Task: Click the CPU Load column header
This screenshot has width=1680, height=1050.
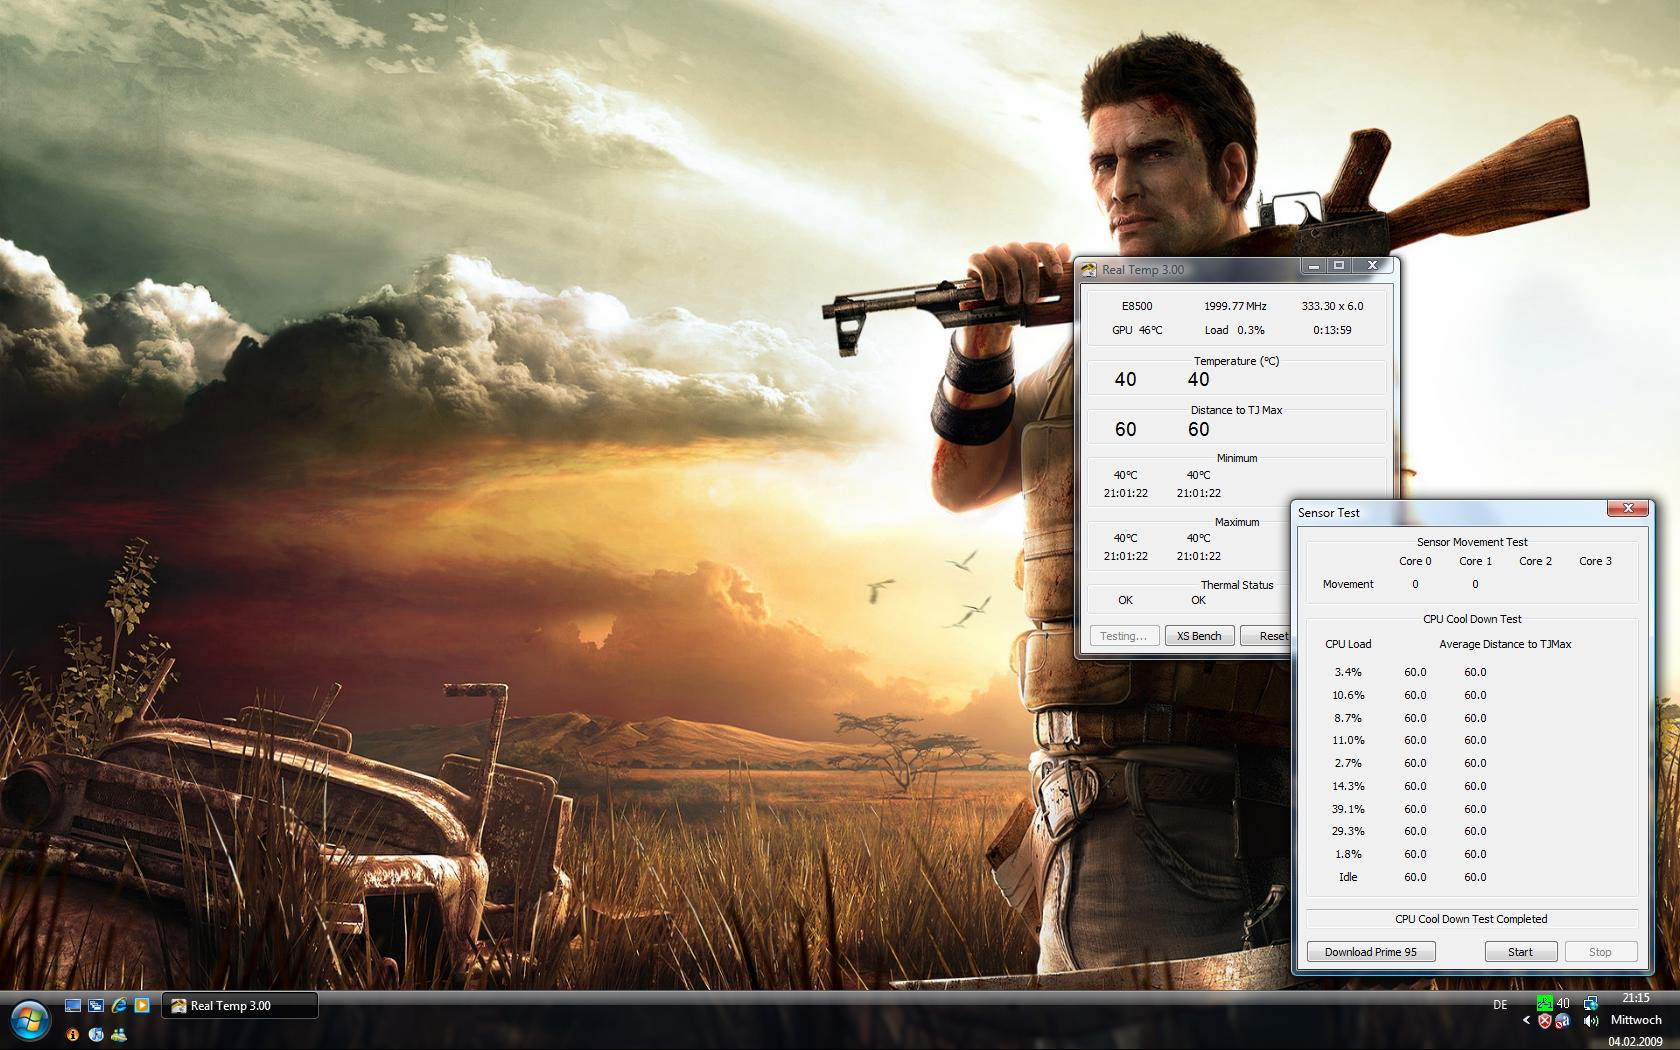Action: [1348, 644]
